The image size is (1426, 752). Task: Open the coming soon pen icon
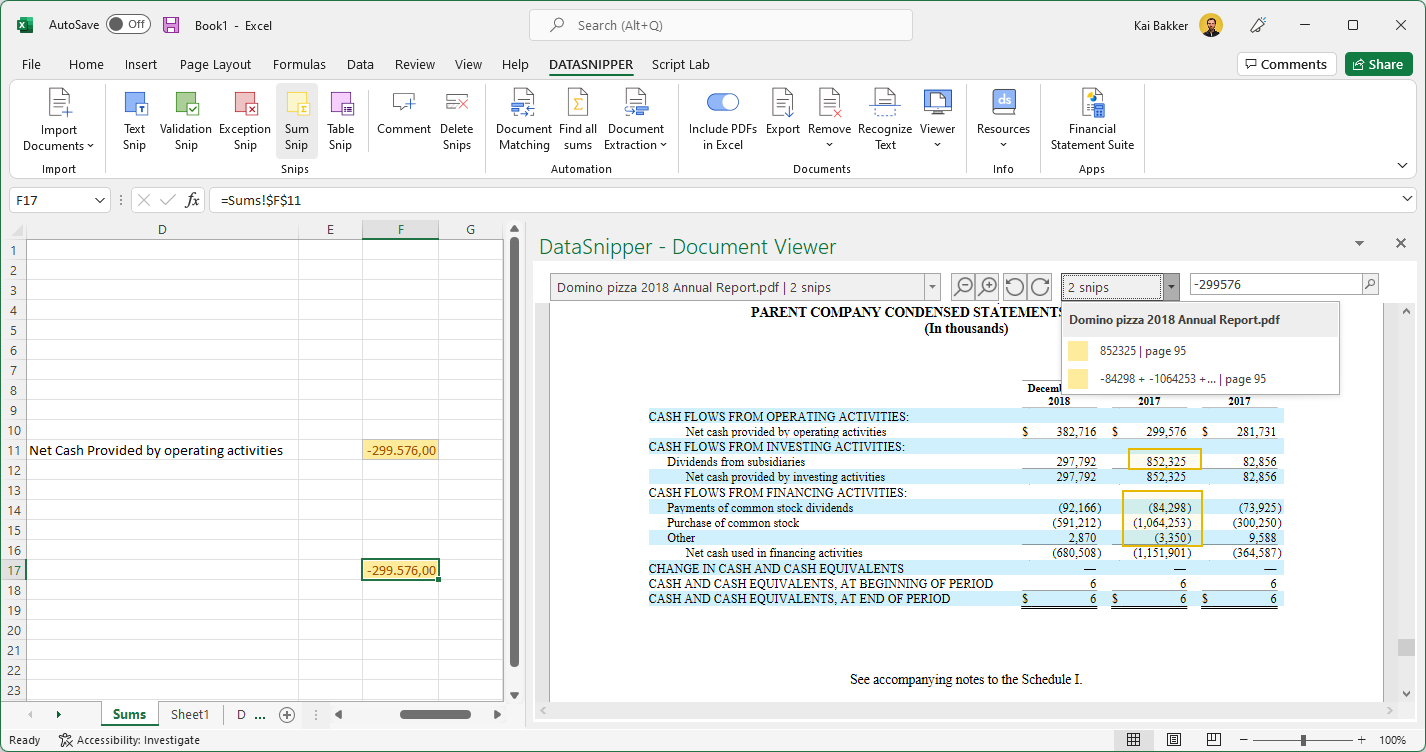click(1259, 25)
